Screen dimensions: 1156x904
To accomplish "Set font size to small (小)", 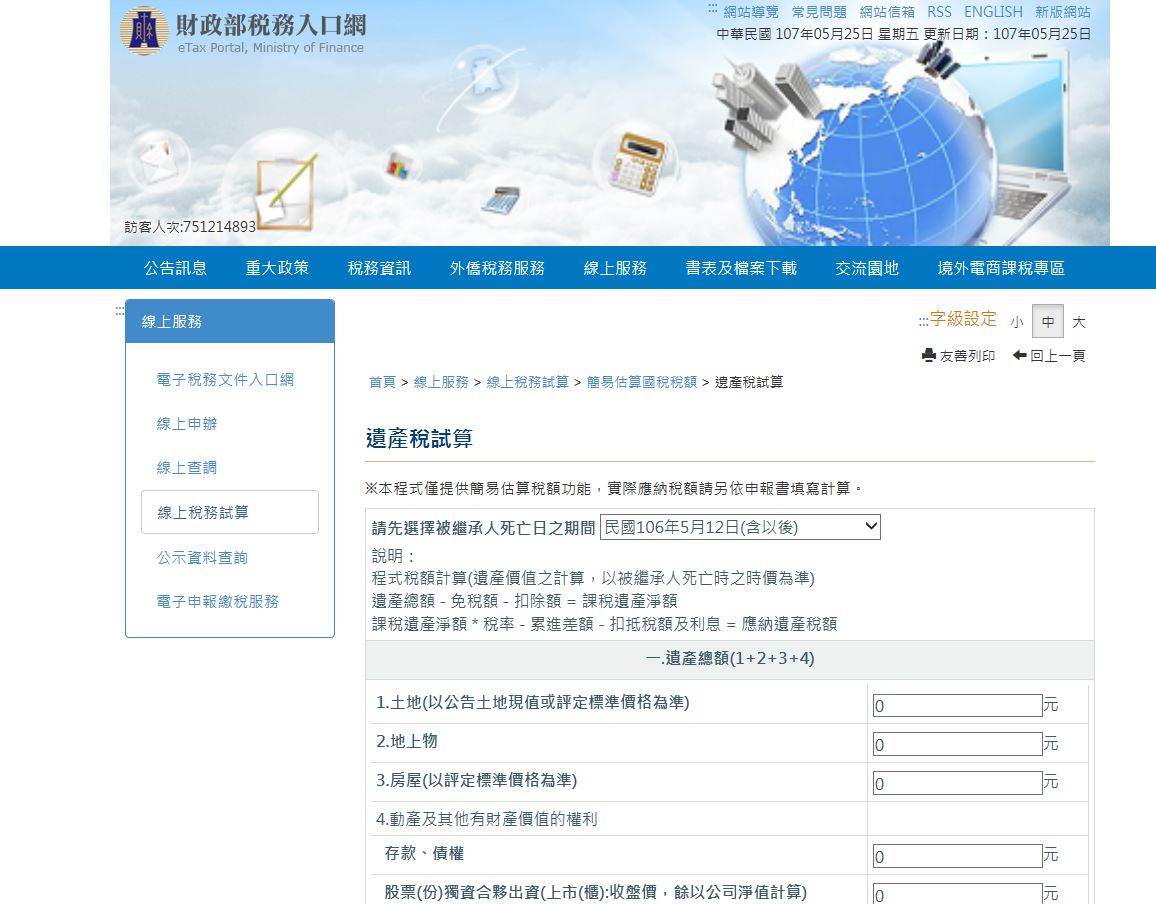I will [1017, 322].
